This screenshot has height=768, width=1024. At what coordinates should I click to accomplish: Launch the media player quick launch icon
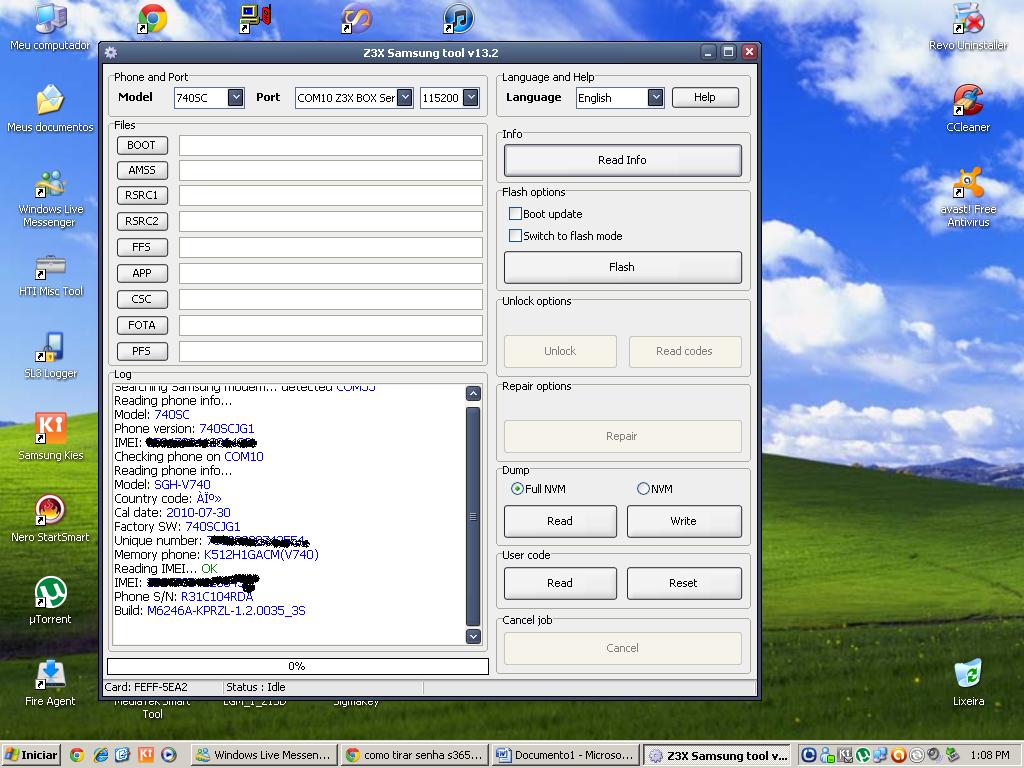click(x=169, y=756)
